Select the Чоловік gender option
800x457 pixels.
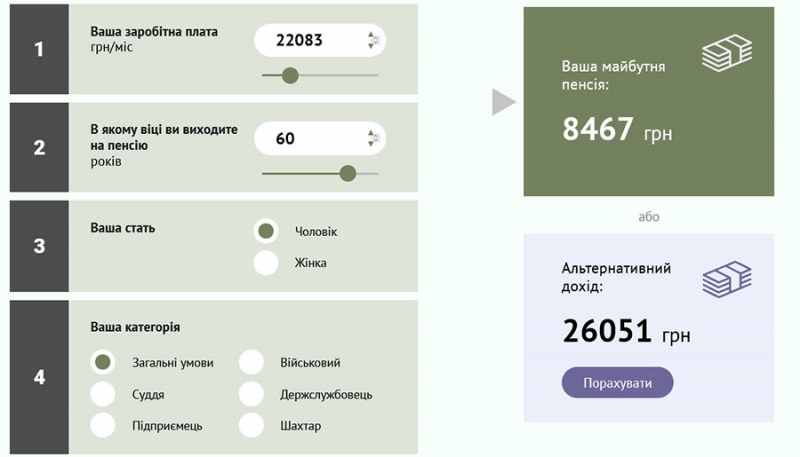(266, 231)
